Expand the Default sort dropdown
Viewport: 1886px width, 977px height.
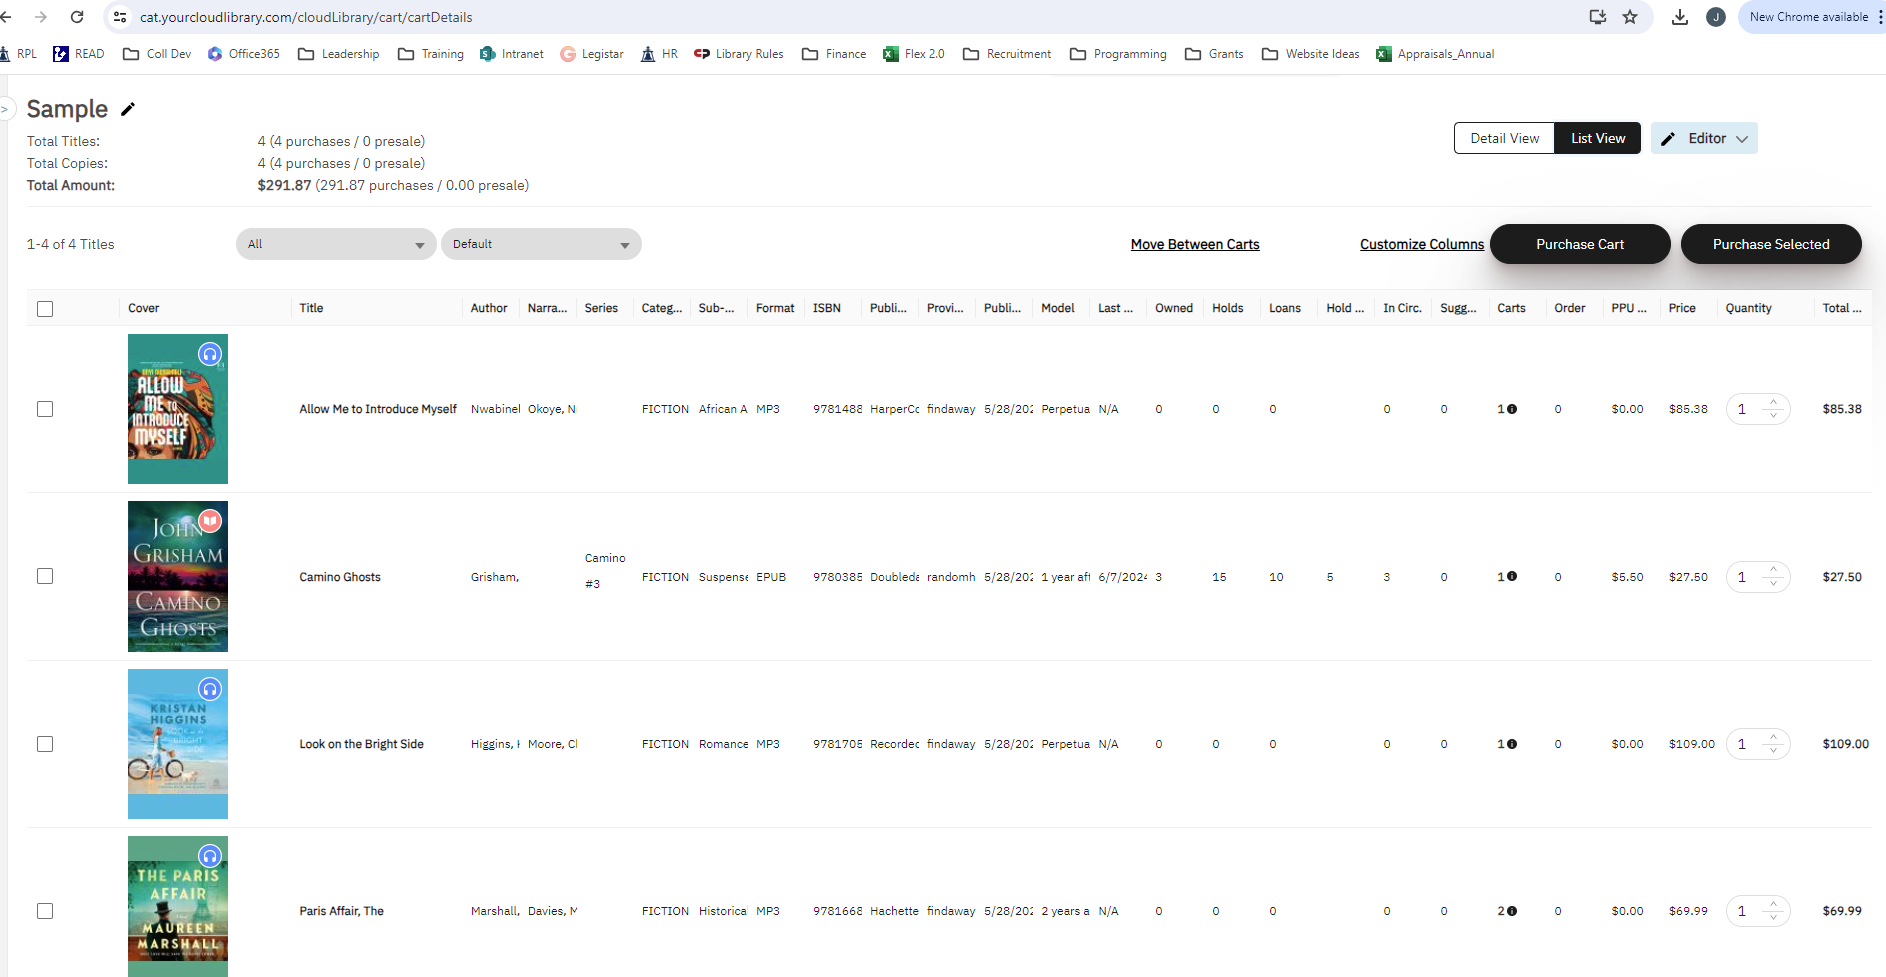pyautogui.click(x=541, y=244)
